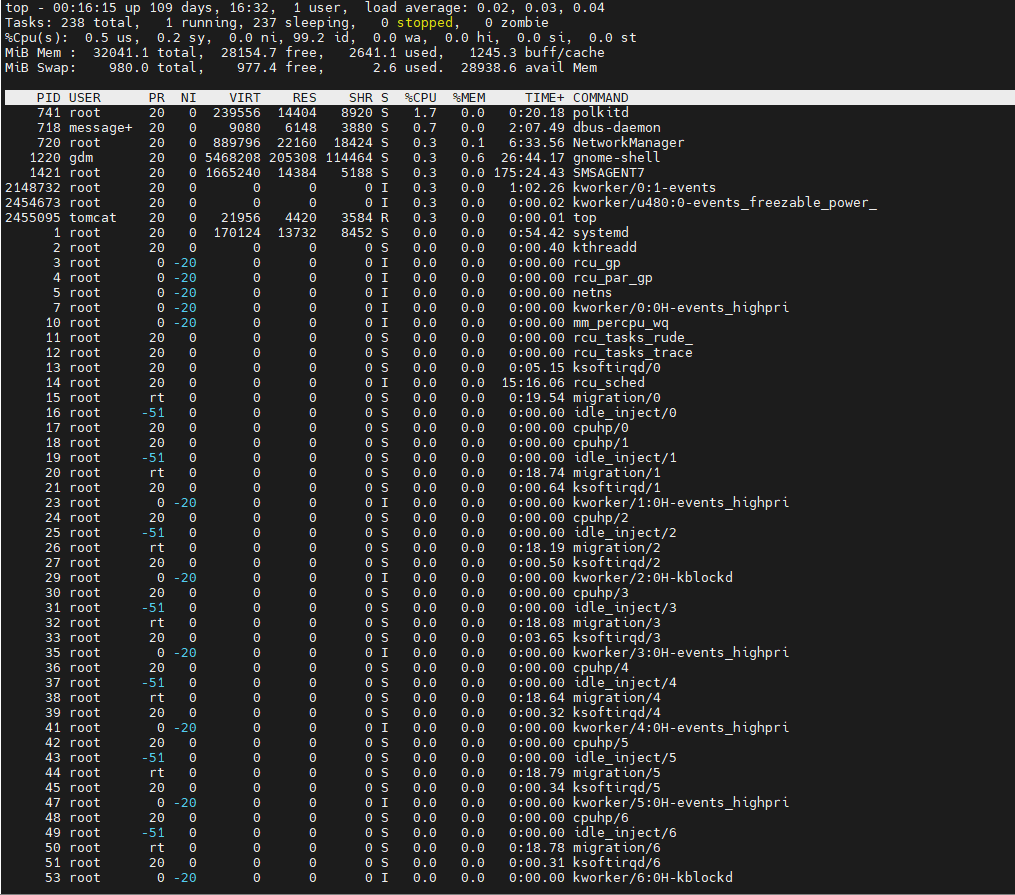The image size is (1015, 895).
Task: Click the cpuhp/1 command
Action: coord(601,443)
